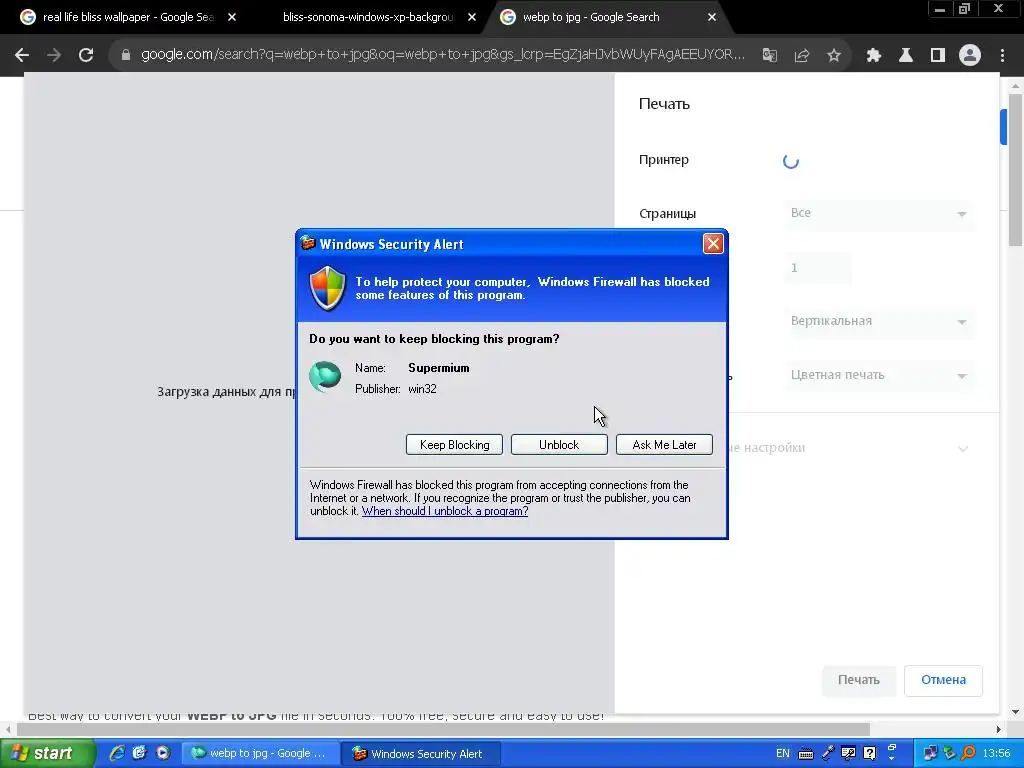Viewport: 1024px width, 768px height.
Task: Click the print dialog blue scrollbar
Action: (1003, 127)
